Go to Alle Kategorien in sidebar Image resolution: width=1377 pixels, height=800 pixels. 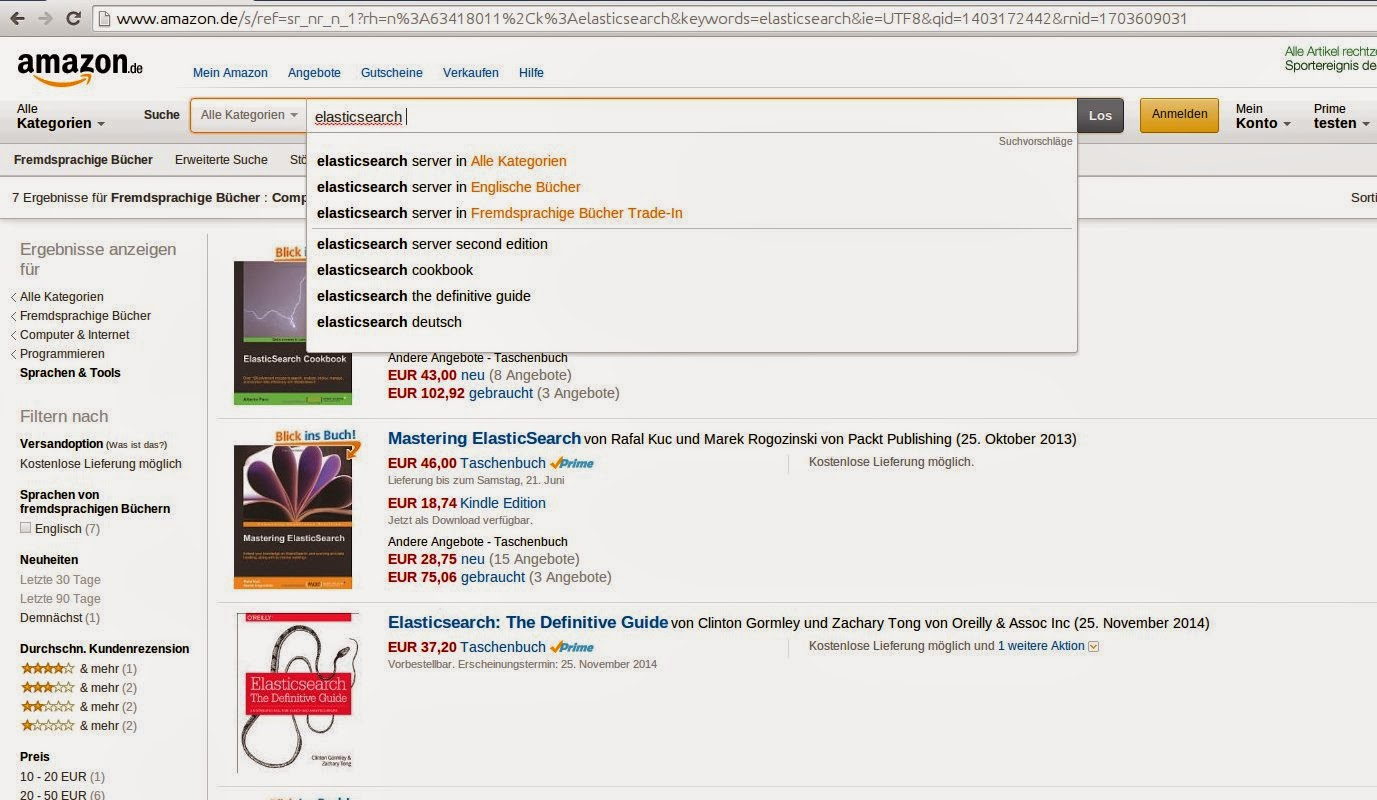point(62,297)
